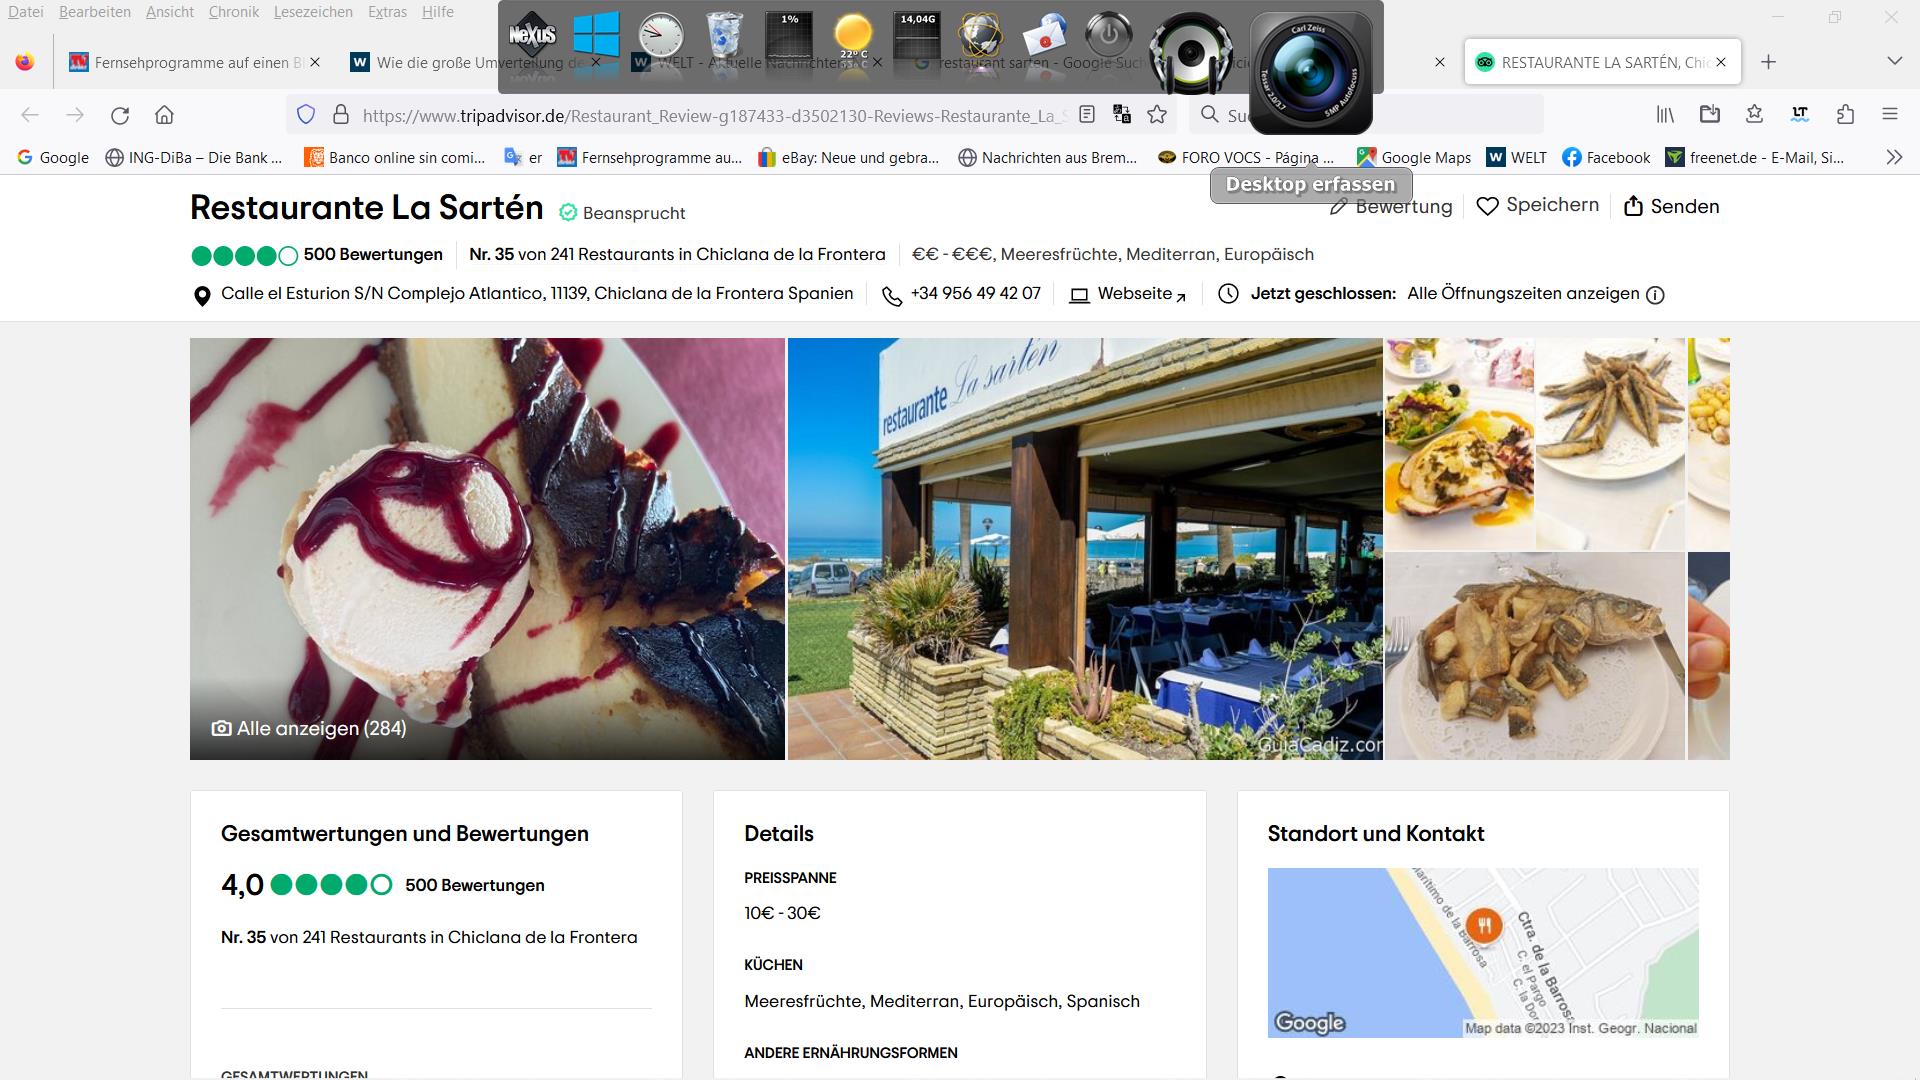Click the Senden share button
The height and width of the screenshot is (1080, 1920).
pyautogui.click(x=1671, y=206)
